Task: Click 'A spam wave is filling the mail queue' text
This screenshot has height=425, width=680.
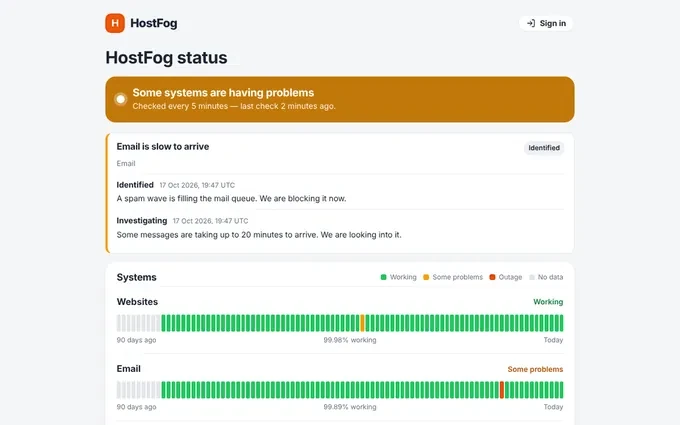Action: (x=231, y=199)
